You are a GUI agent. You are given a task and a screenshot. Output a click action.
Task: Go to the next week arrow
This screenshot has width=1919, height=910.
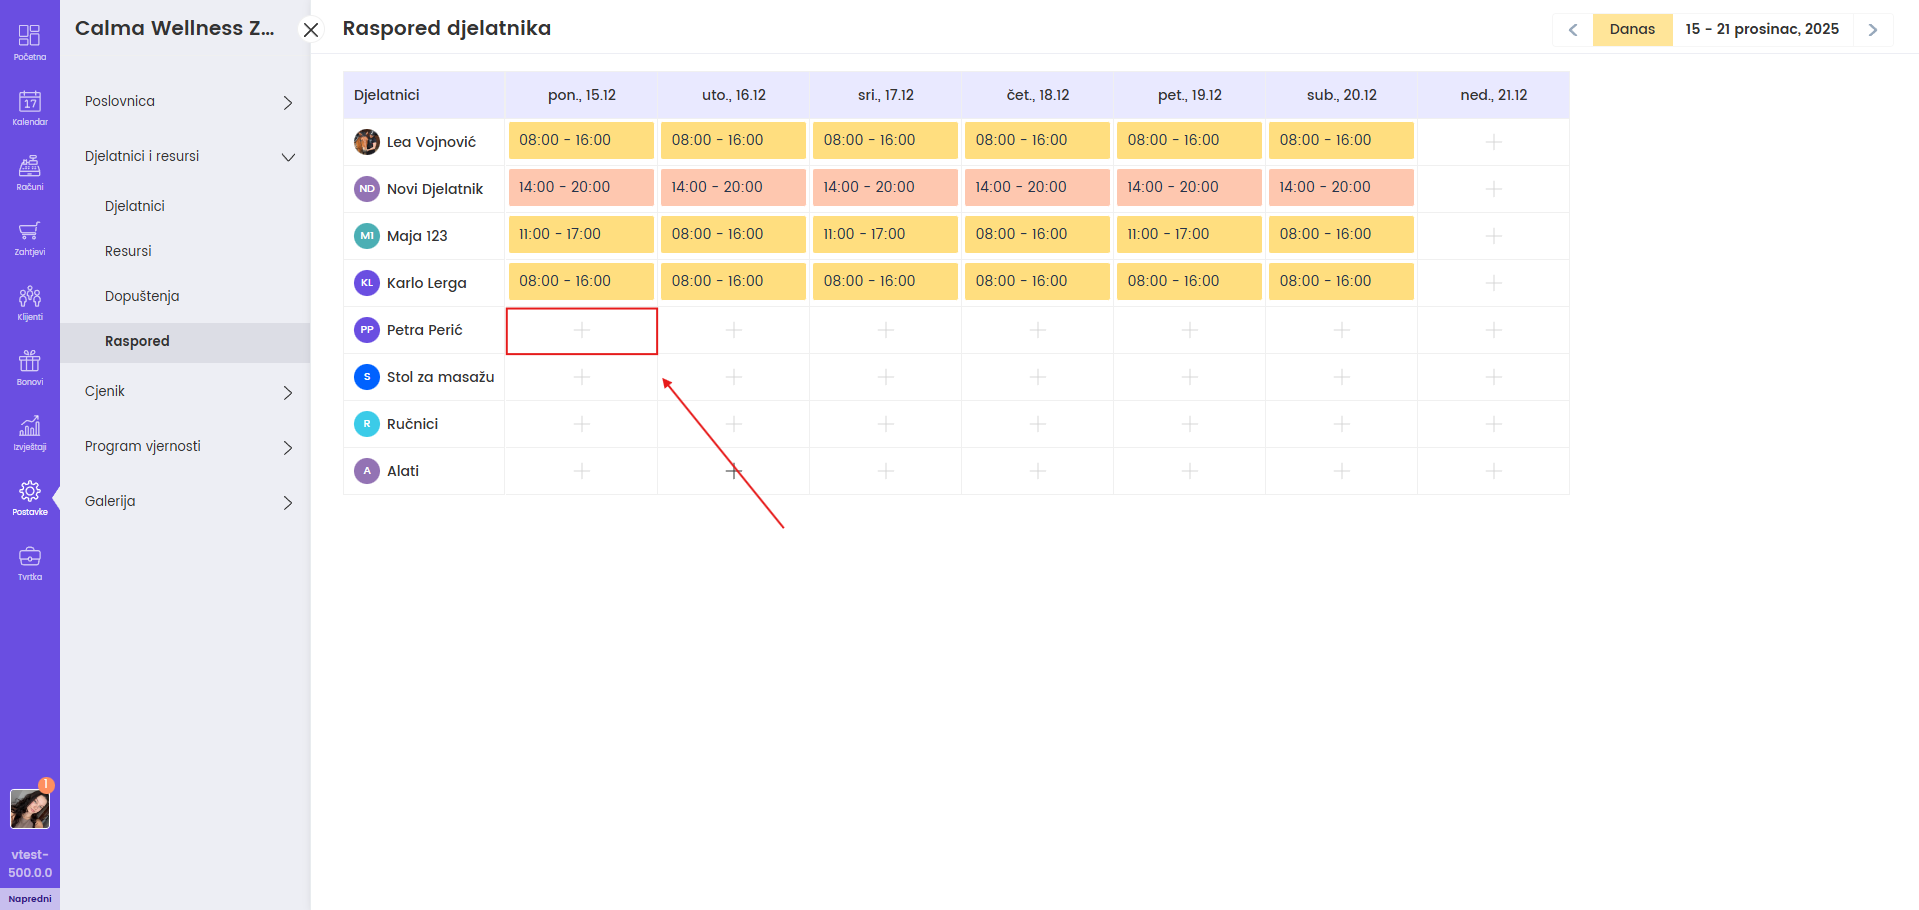pos(1872,30)
